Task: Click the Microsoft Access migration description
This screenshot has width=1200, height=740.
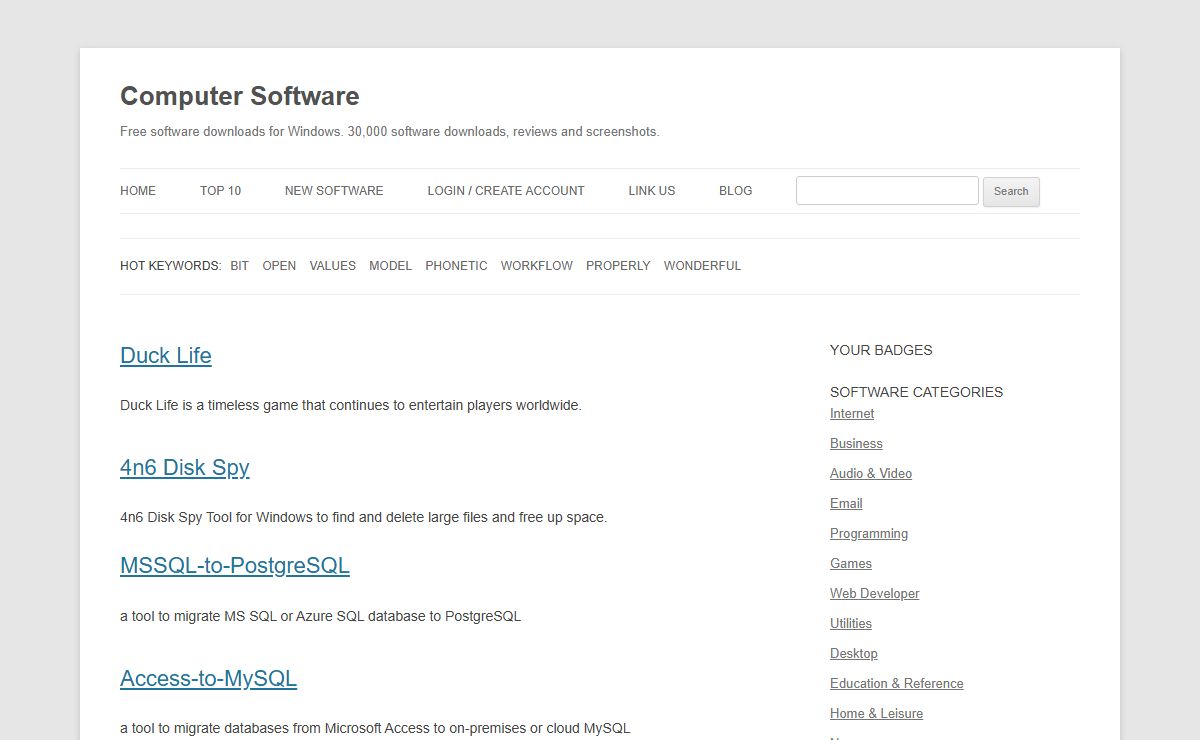Action: click(375, 728)
